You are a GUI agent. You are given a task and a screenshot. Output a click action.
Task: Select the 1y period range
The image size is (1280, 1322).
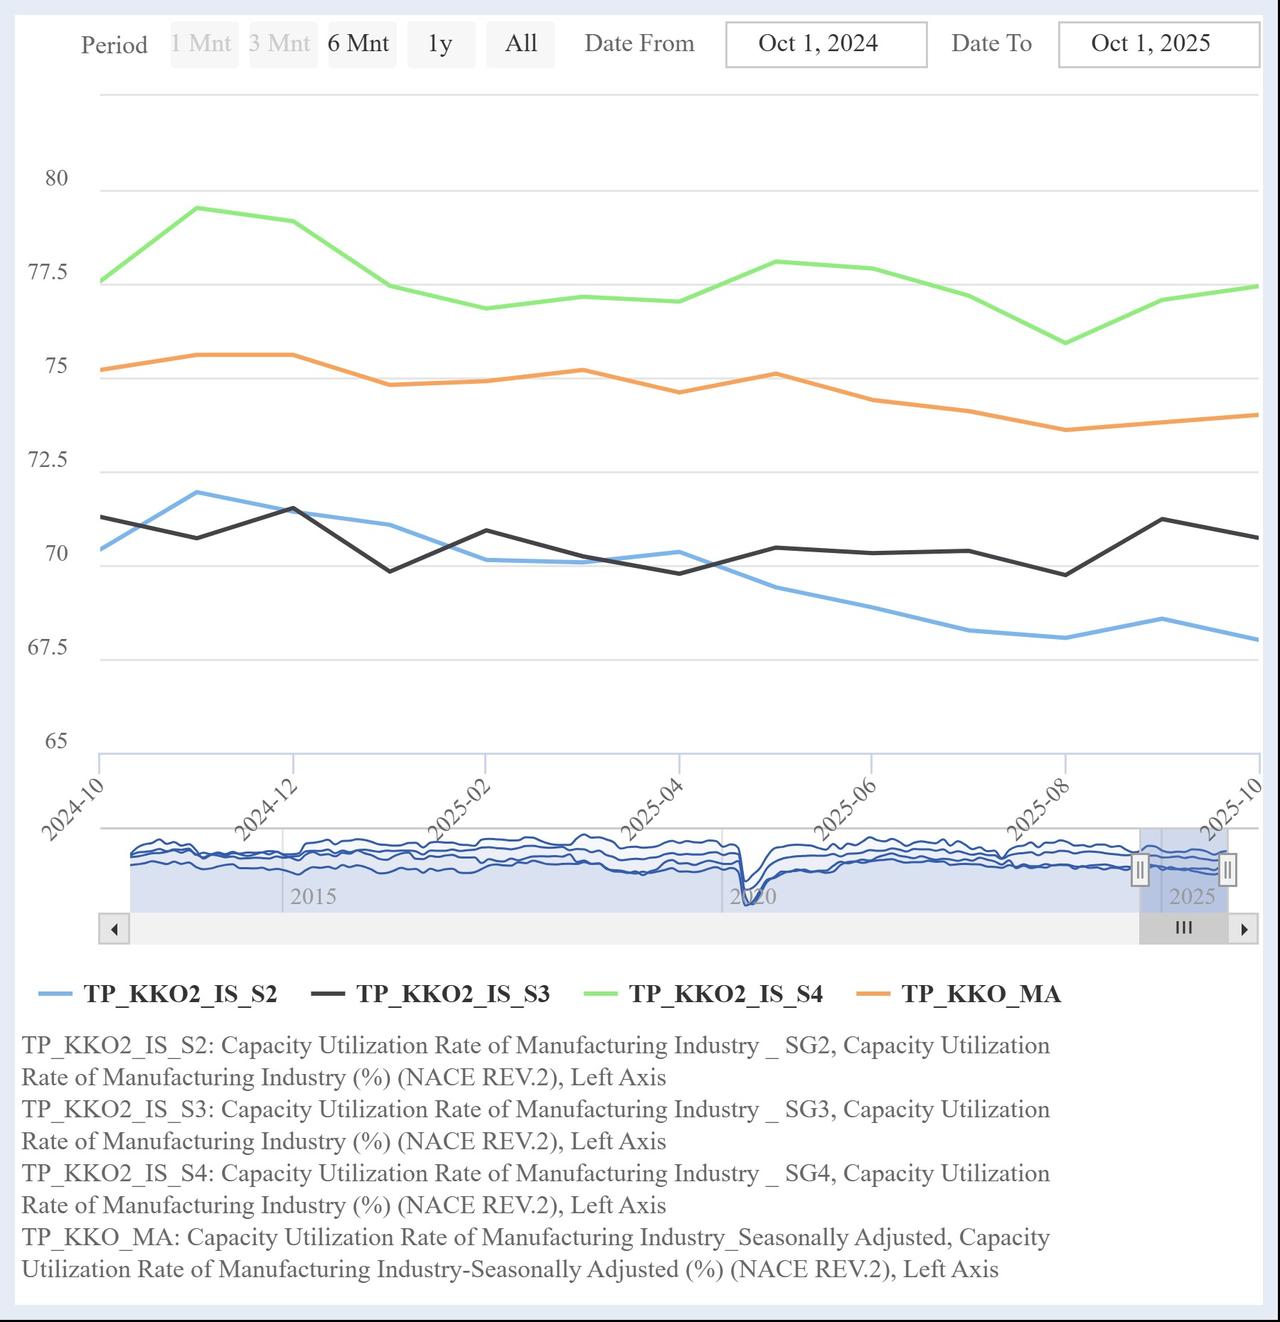440,44
